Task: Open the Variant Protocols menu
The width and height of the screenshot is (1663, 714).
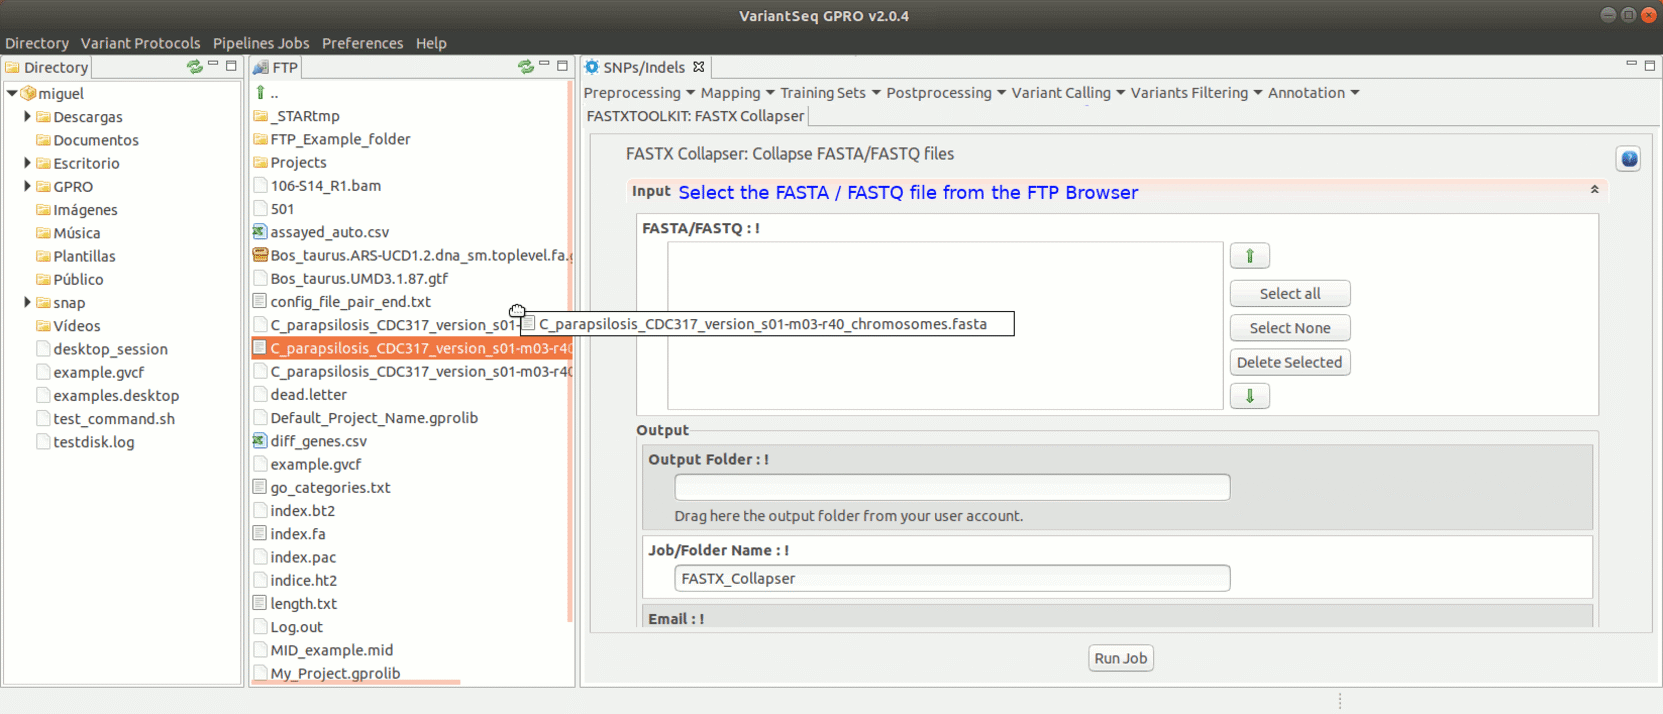Action: 140,43
